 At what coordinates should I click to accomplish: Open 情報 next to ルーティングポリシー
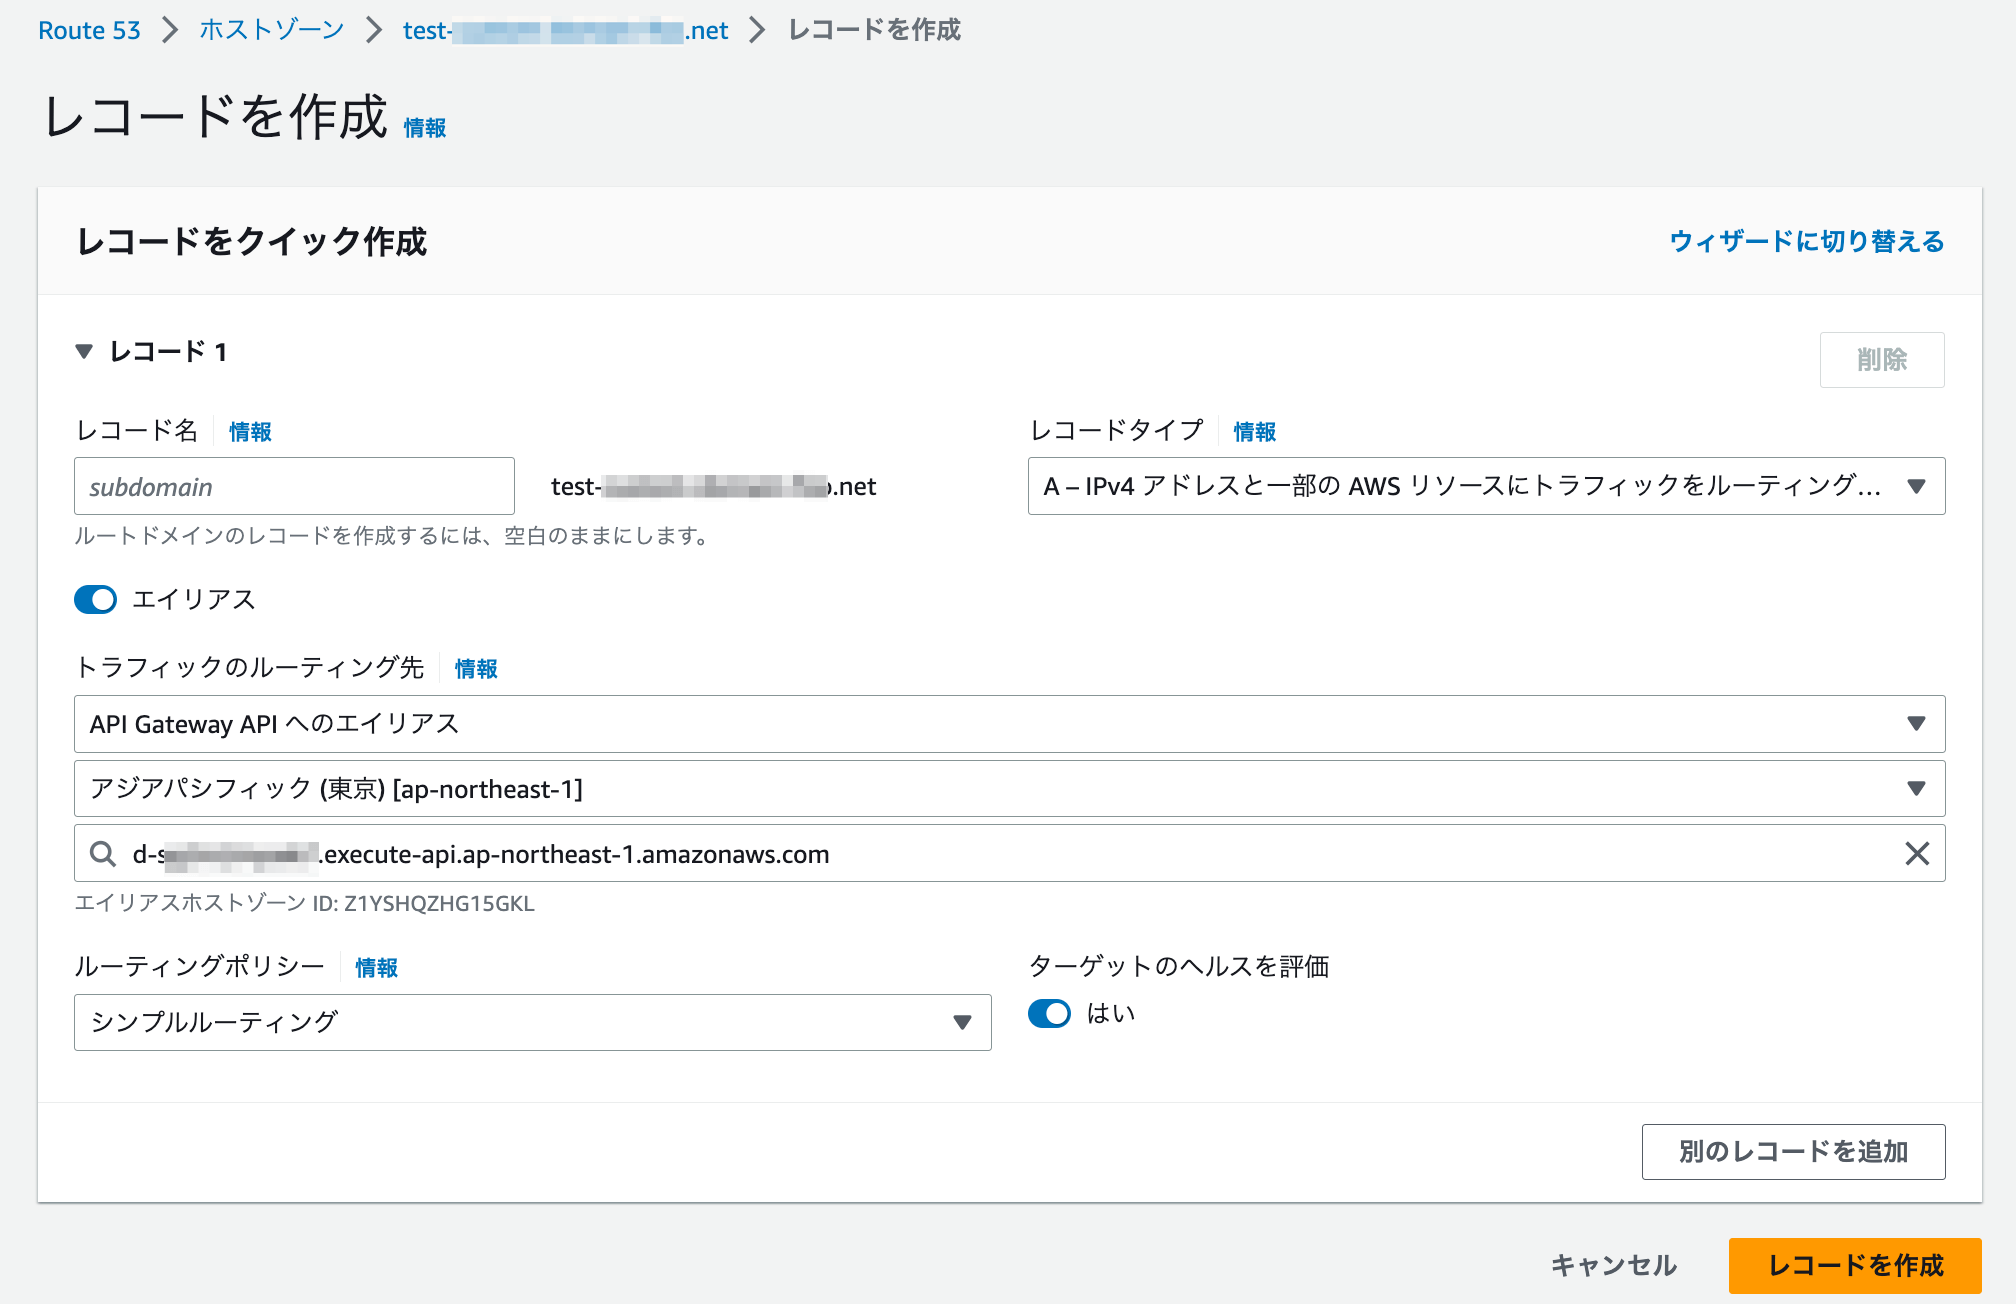pos(375,967)
